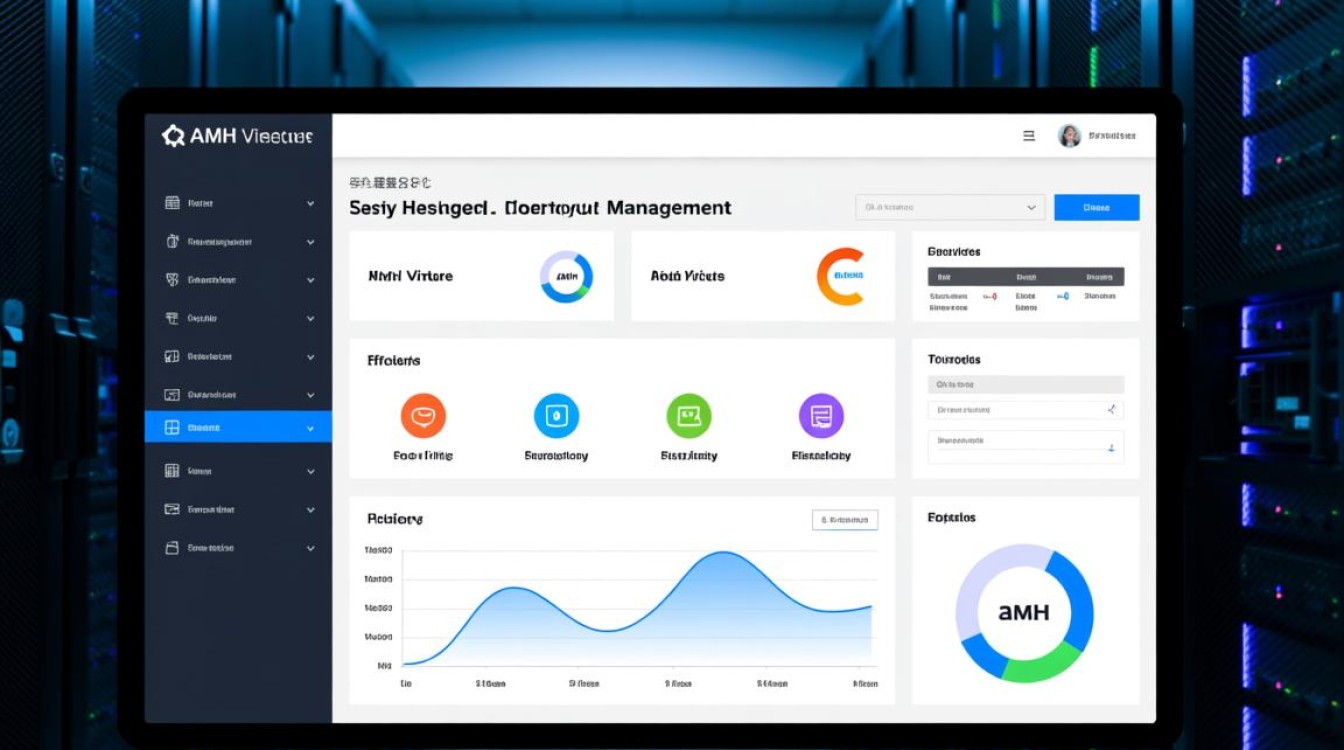Open the outlined selector above the line chart
This screenshot has height=750, width=1344.
click(845, 520)
